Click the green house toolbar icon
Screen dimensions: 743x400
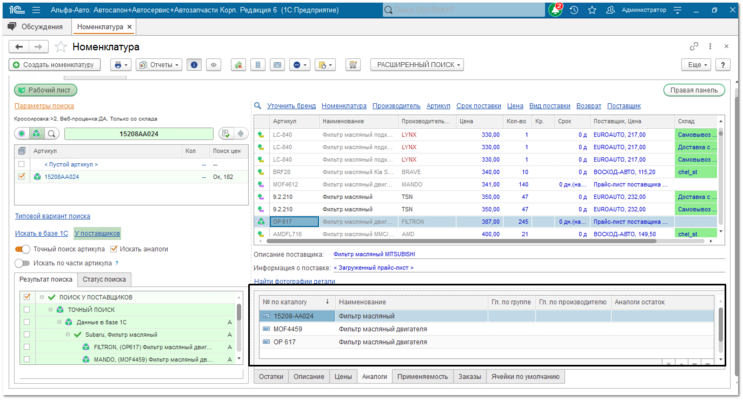238,65
